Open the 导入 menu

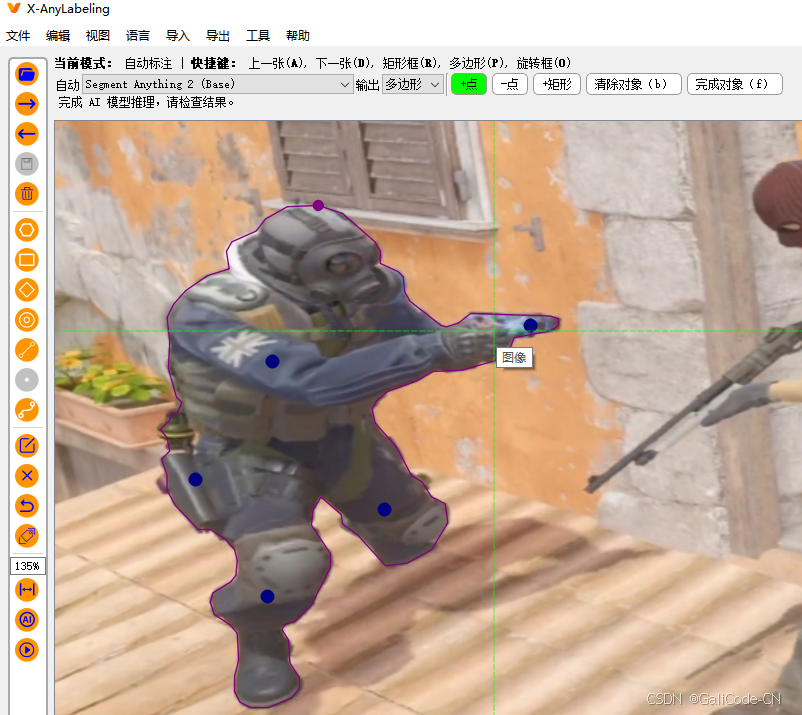coord(177,36)
